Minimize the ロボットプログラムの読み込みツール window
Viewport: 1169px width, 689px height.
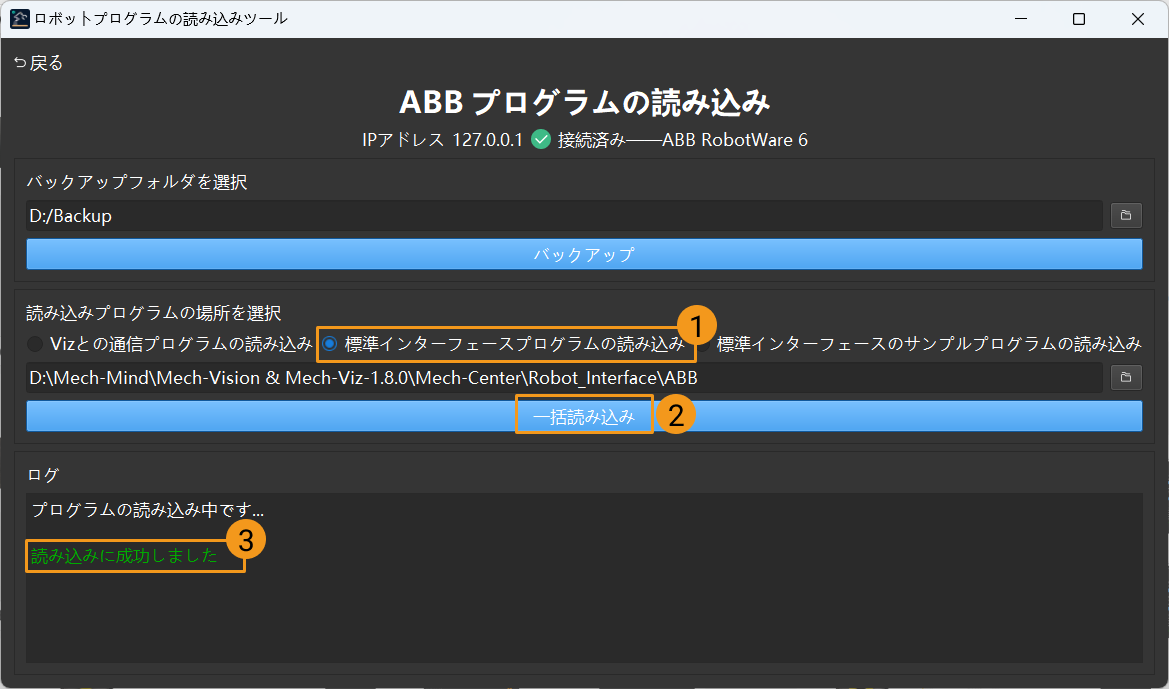coord(1021,19)
